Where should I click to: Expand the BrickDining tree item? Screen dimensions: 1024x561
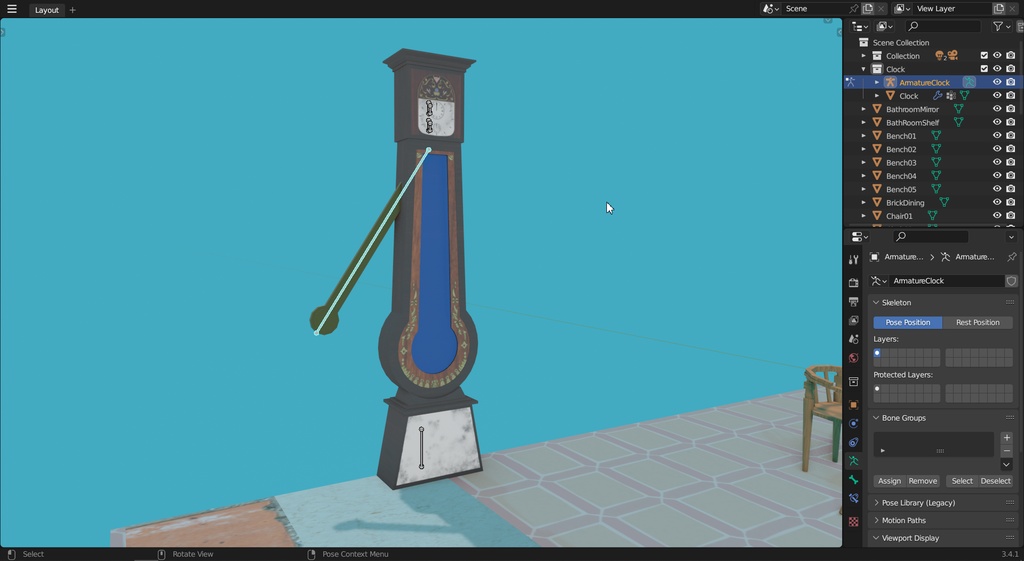[x=863, y=202]
